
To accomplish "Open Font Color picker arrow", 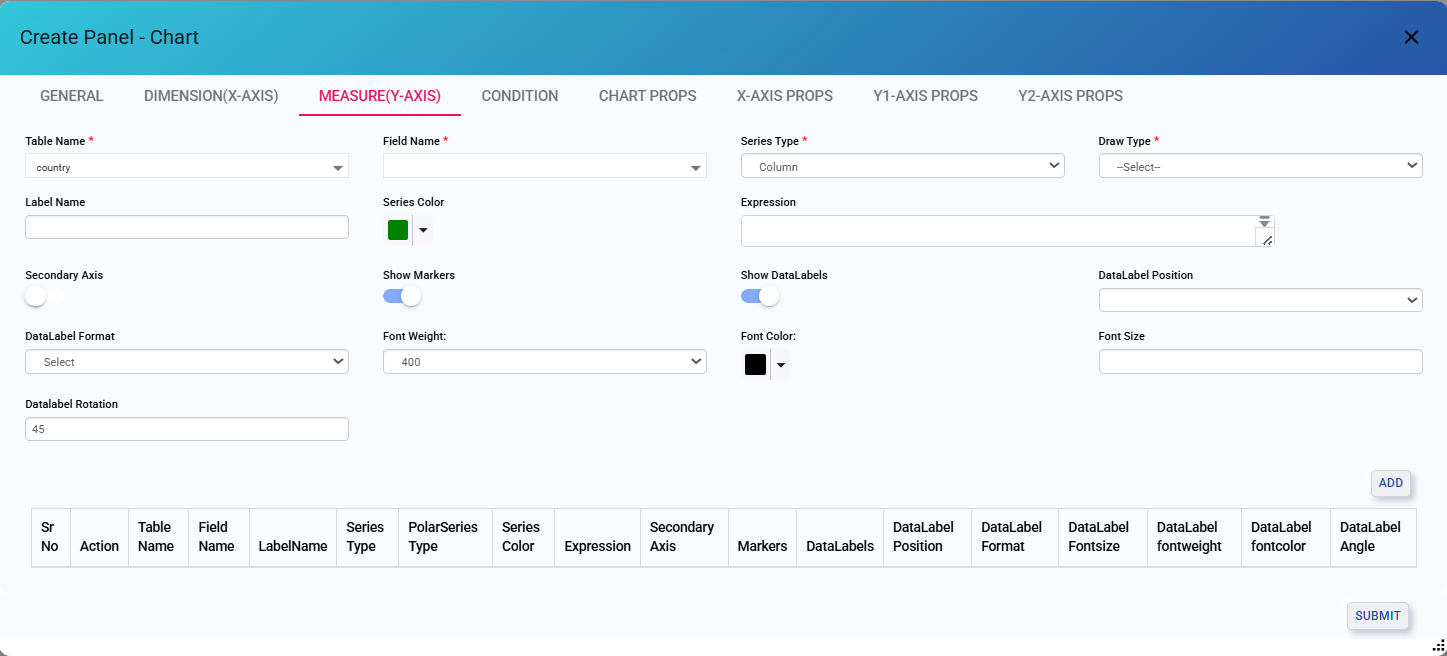I will (x=781, y=365).
